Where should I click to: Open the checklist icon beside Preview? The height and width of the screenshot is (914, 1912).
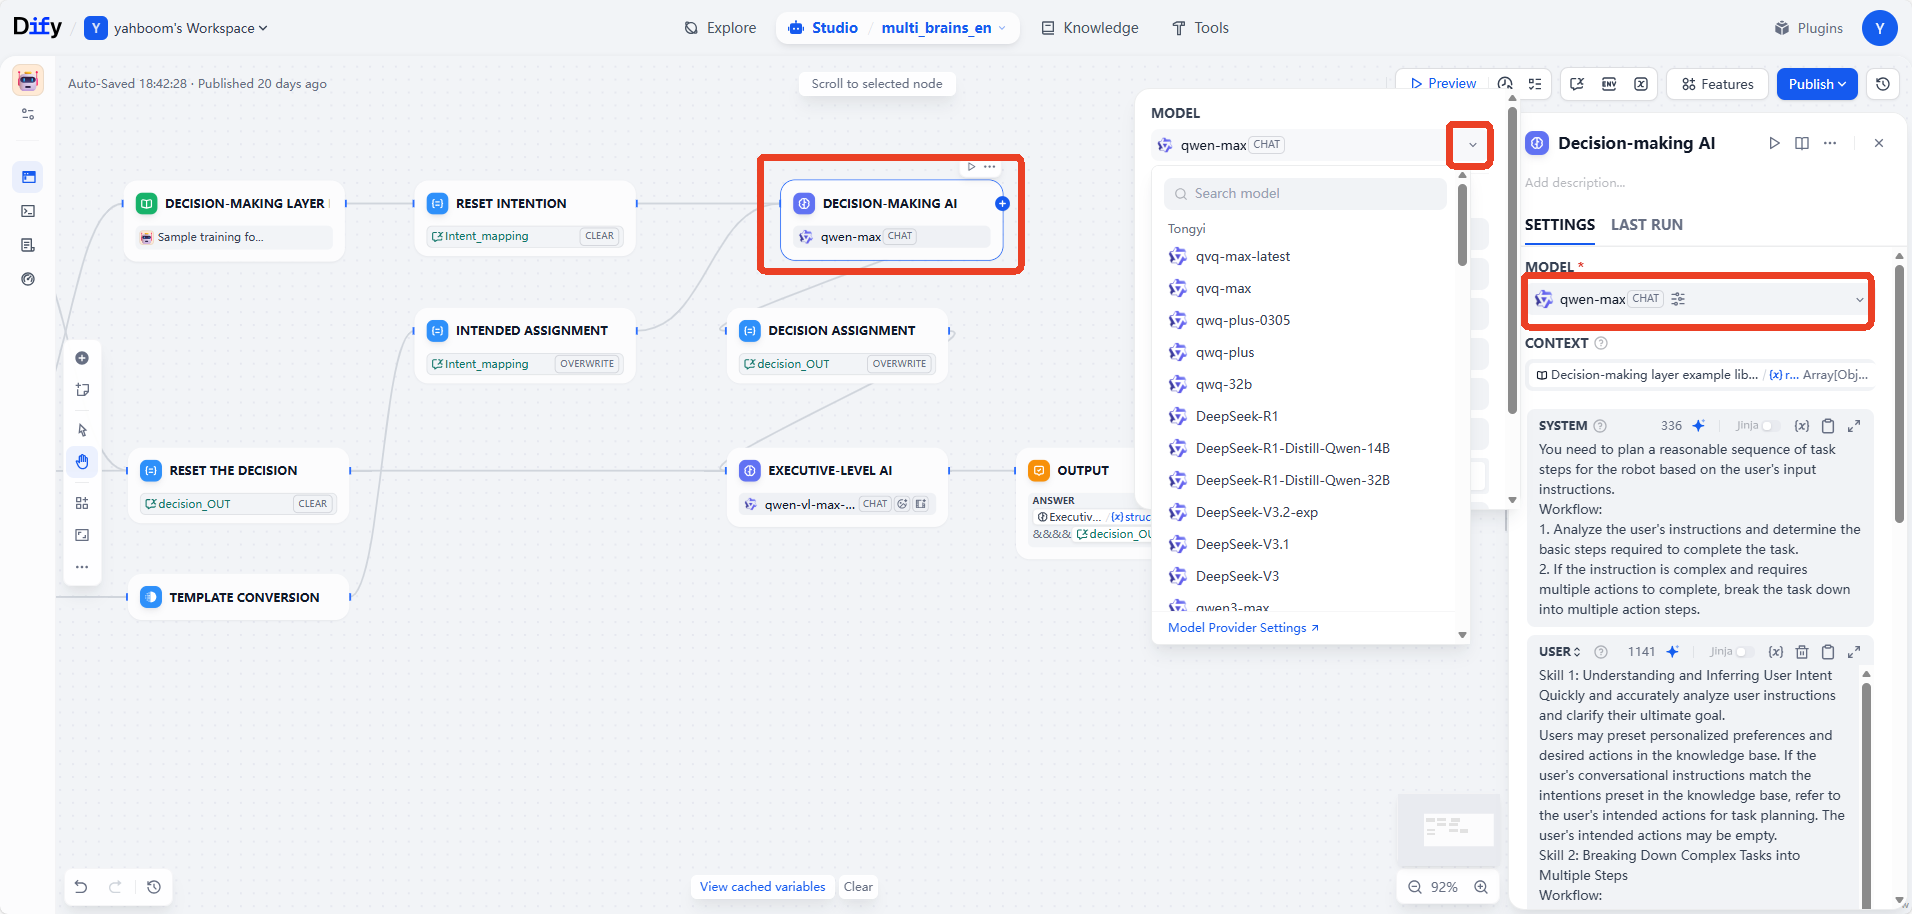coord(1535,84)
